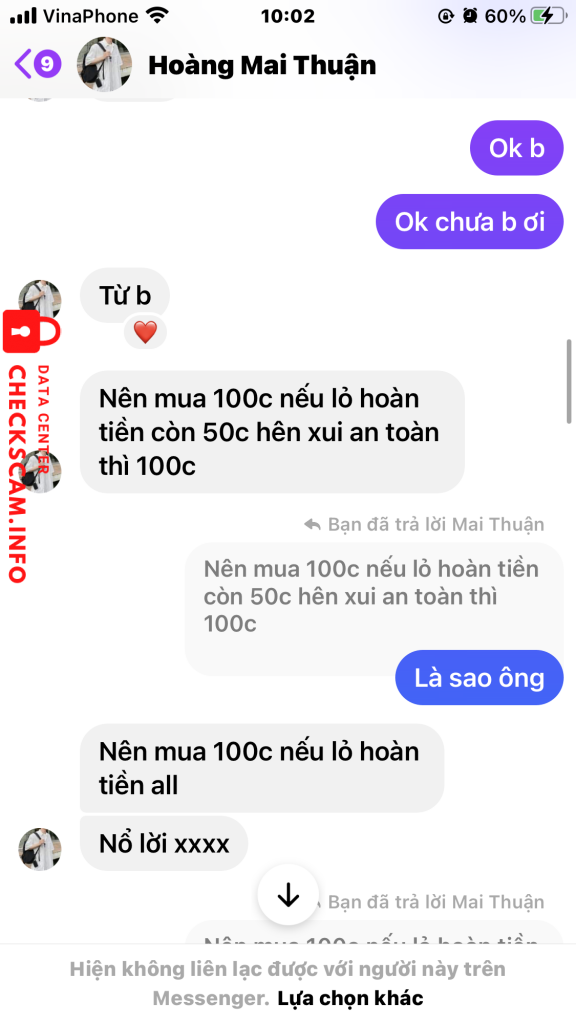The image size is (576, 1024).
Task: Tap the 'Từ b' message bubble
Action: pos(125,295)
